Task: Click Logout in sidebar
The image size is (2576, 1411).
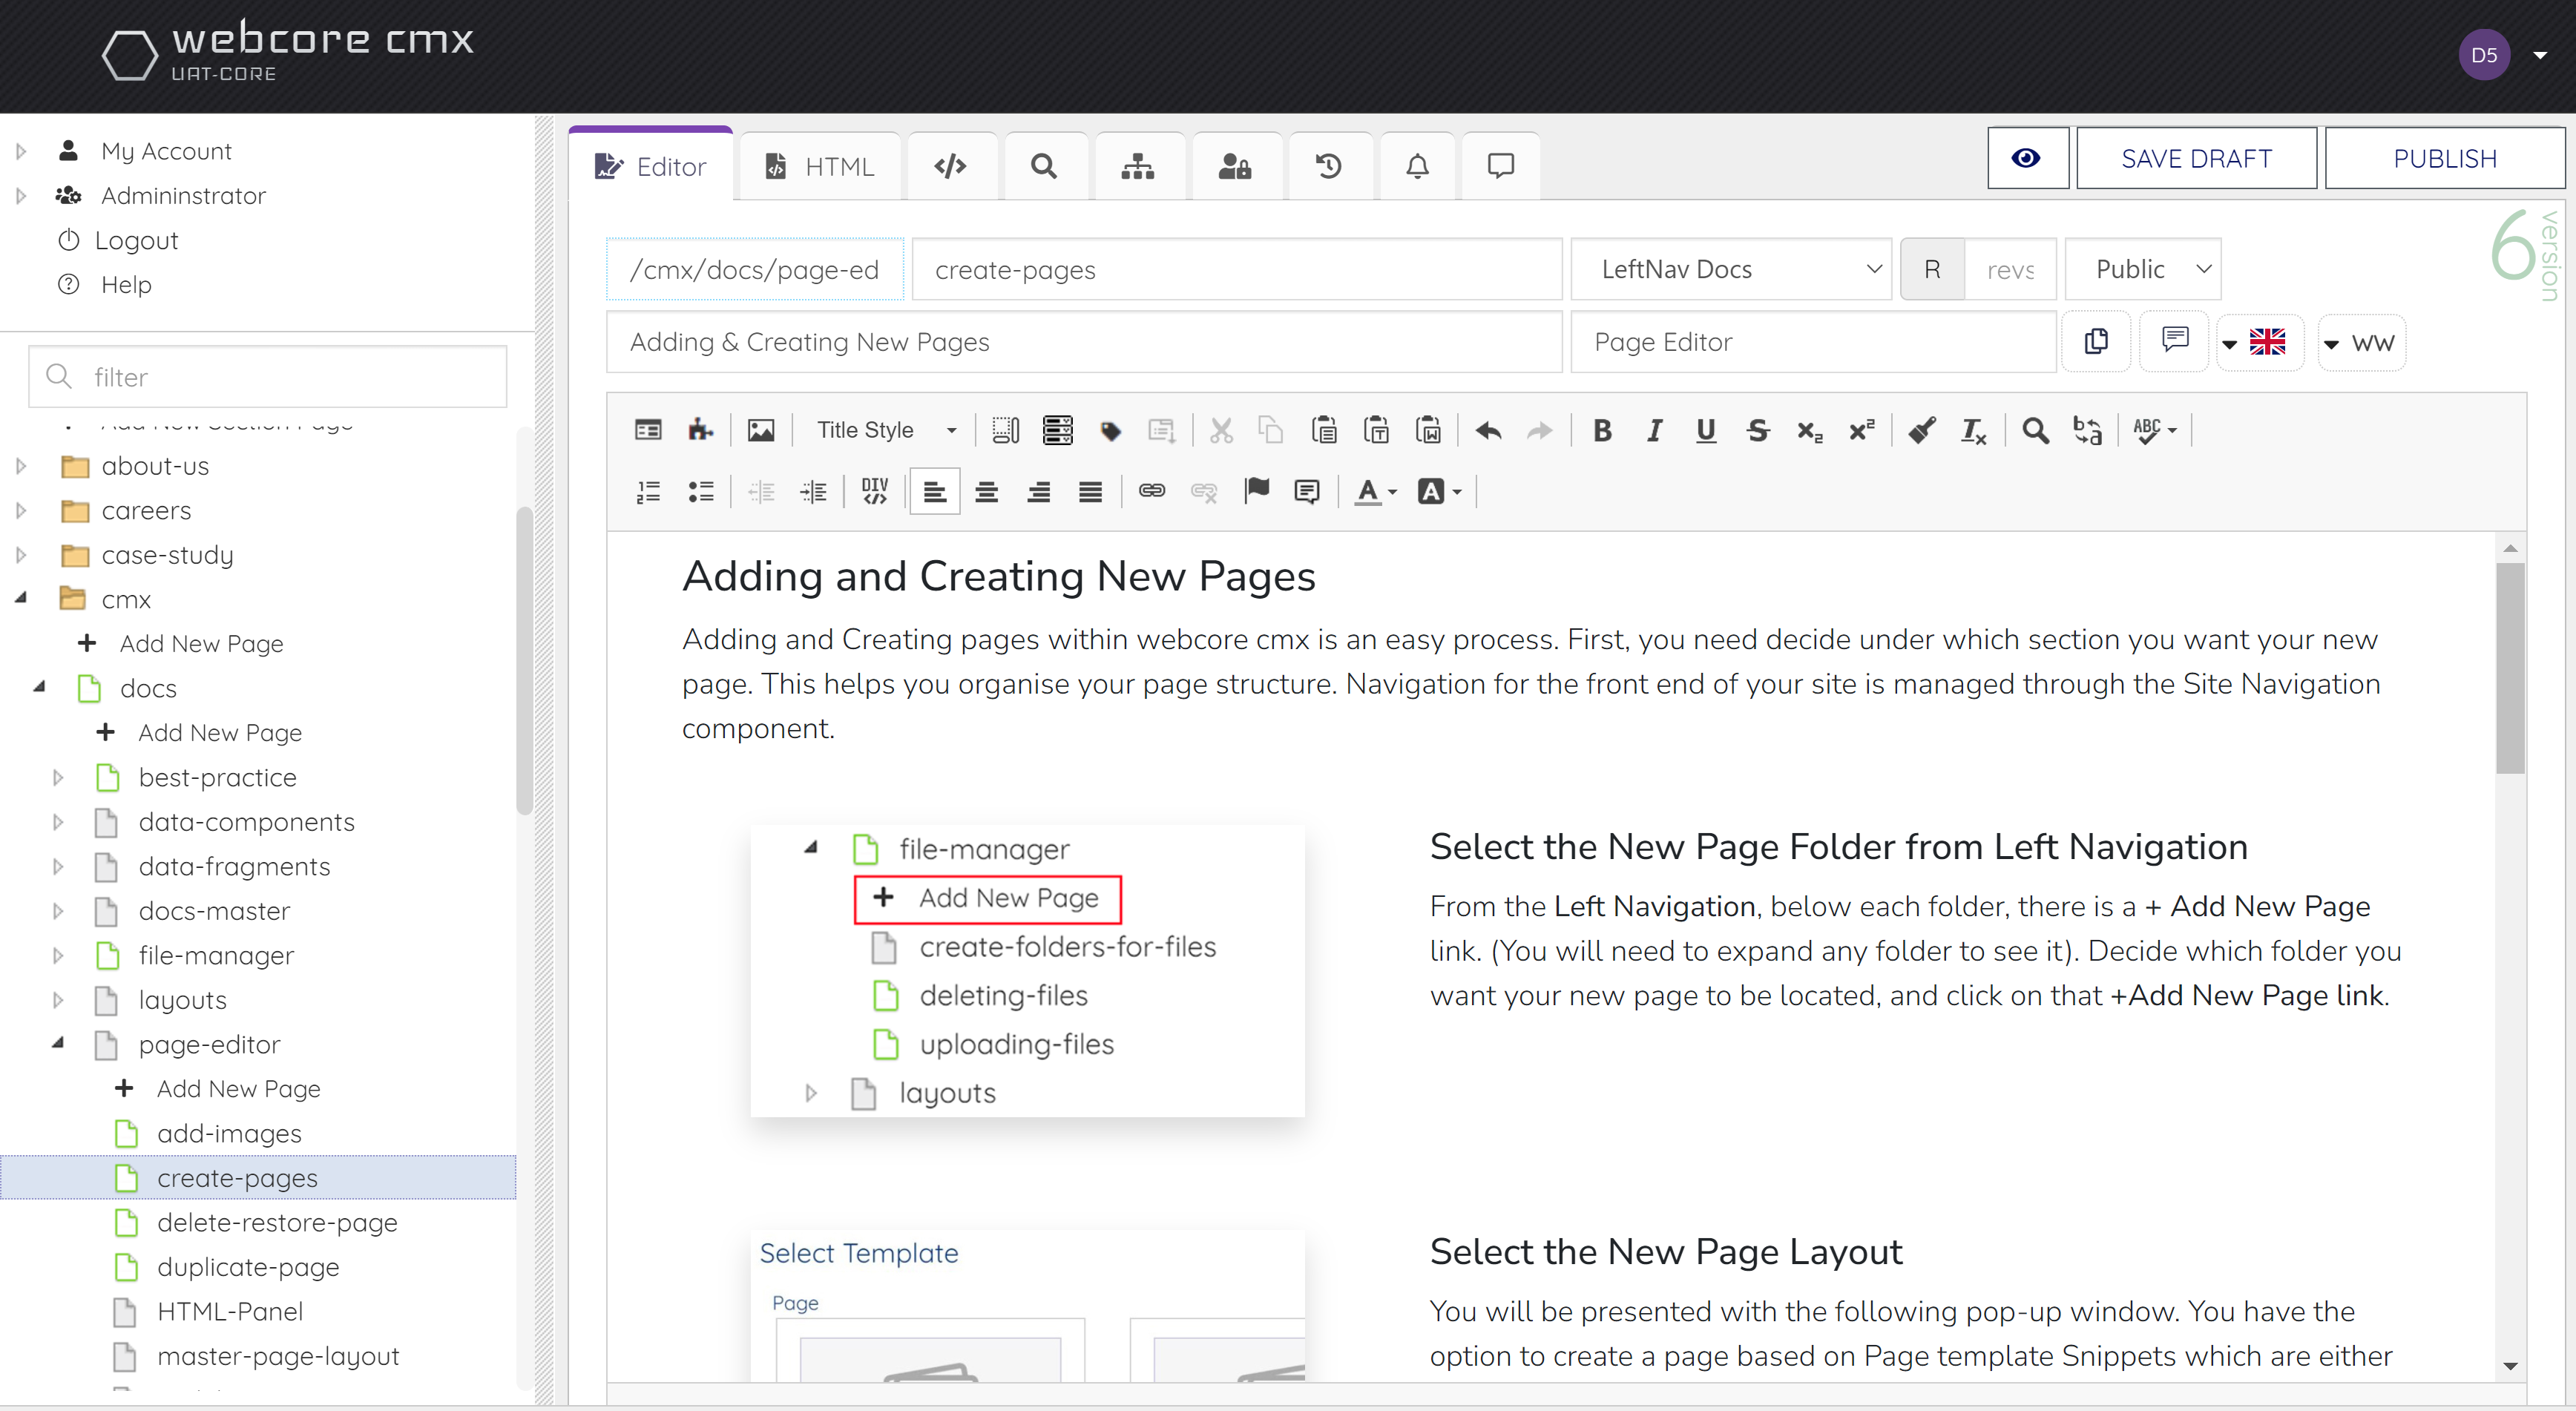Action: [136, 240]
